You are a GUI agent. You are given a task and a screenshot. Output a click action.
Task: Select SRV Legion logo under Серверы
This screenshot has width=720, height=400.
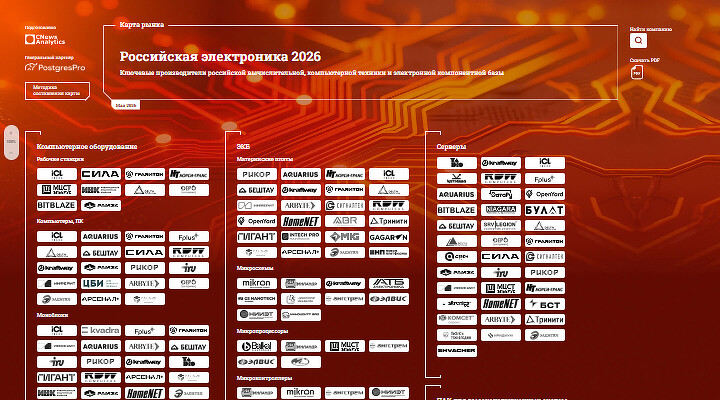(501, 225)
